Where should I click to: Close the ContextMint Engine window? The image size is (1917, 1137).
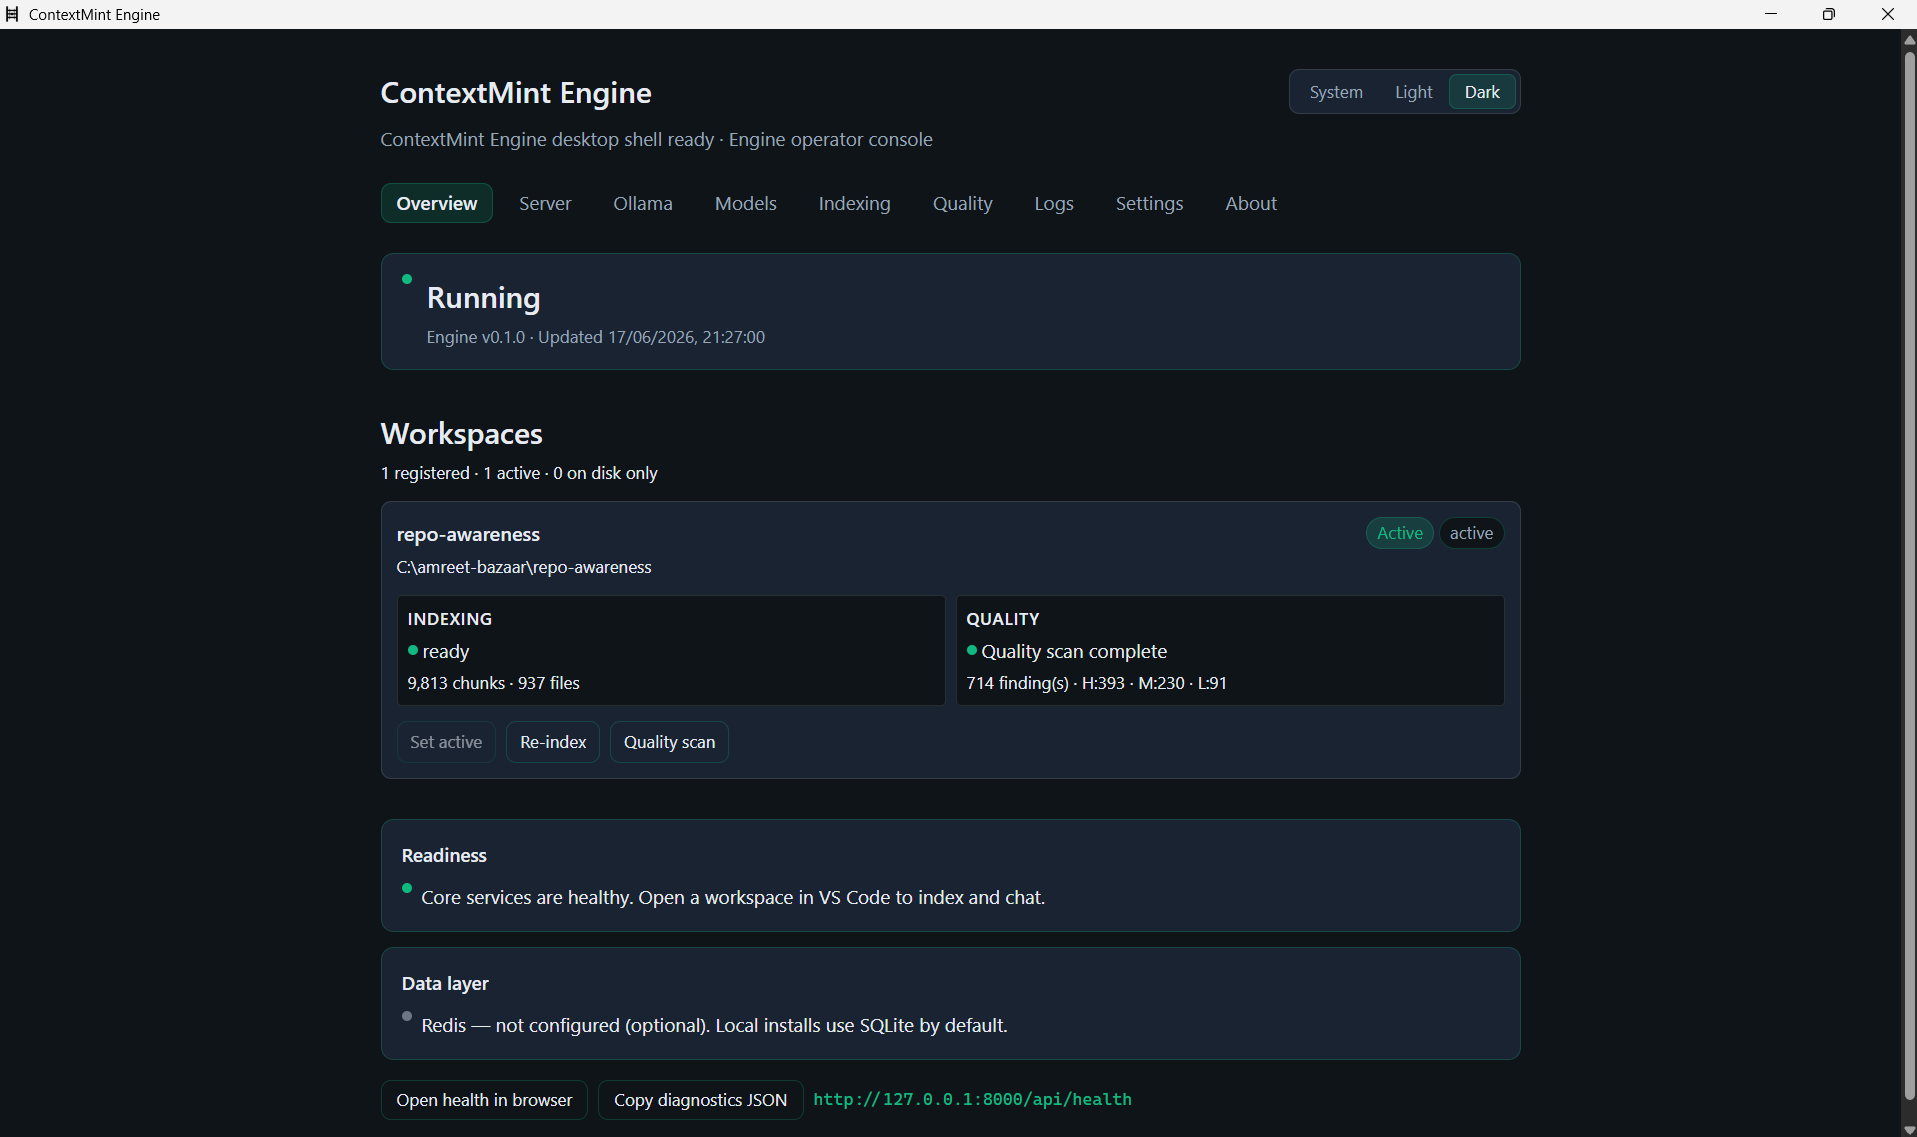tap(1887, 14)
